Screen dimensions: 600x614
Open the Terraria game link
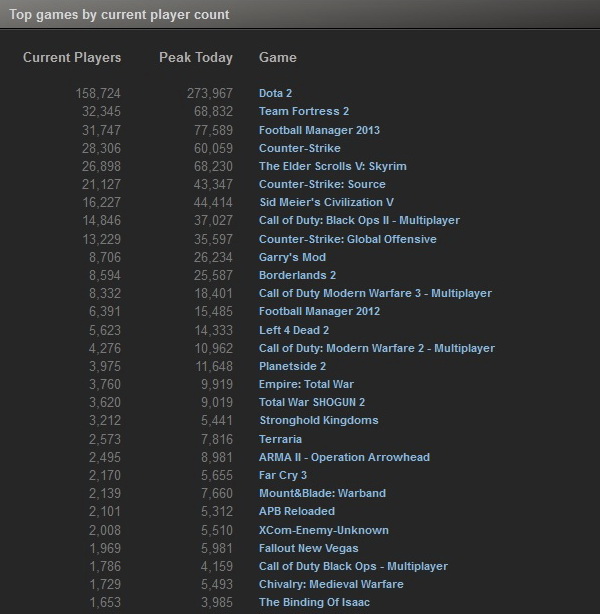point(280,439)
